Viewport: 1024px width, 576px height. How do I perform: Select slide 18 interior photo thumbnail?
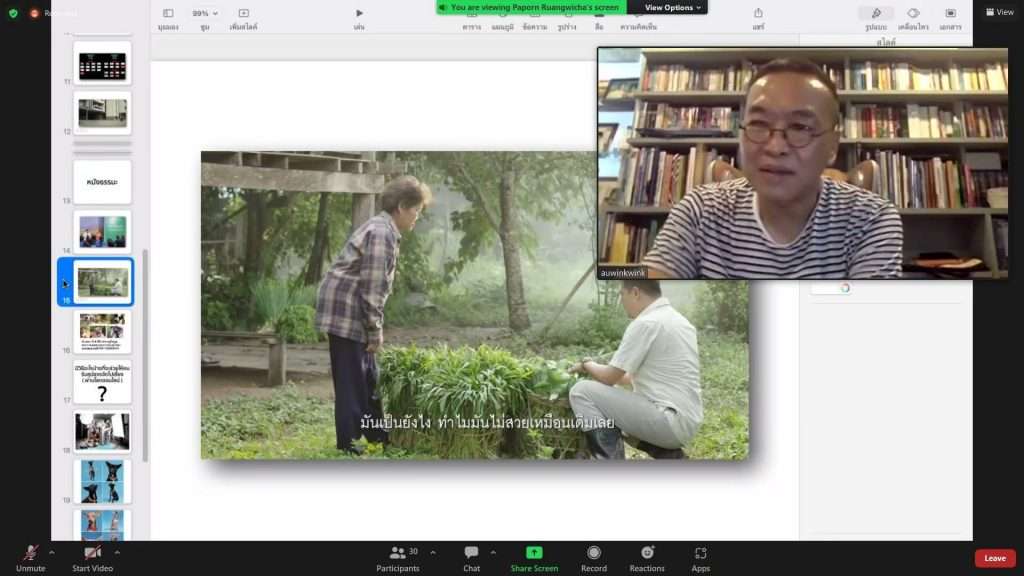tap(102, 432)
